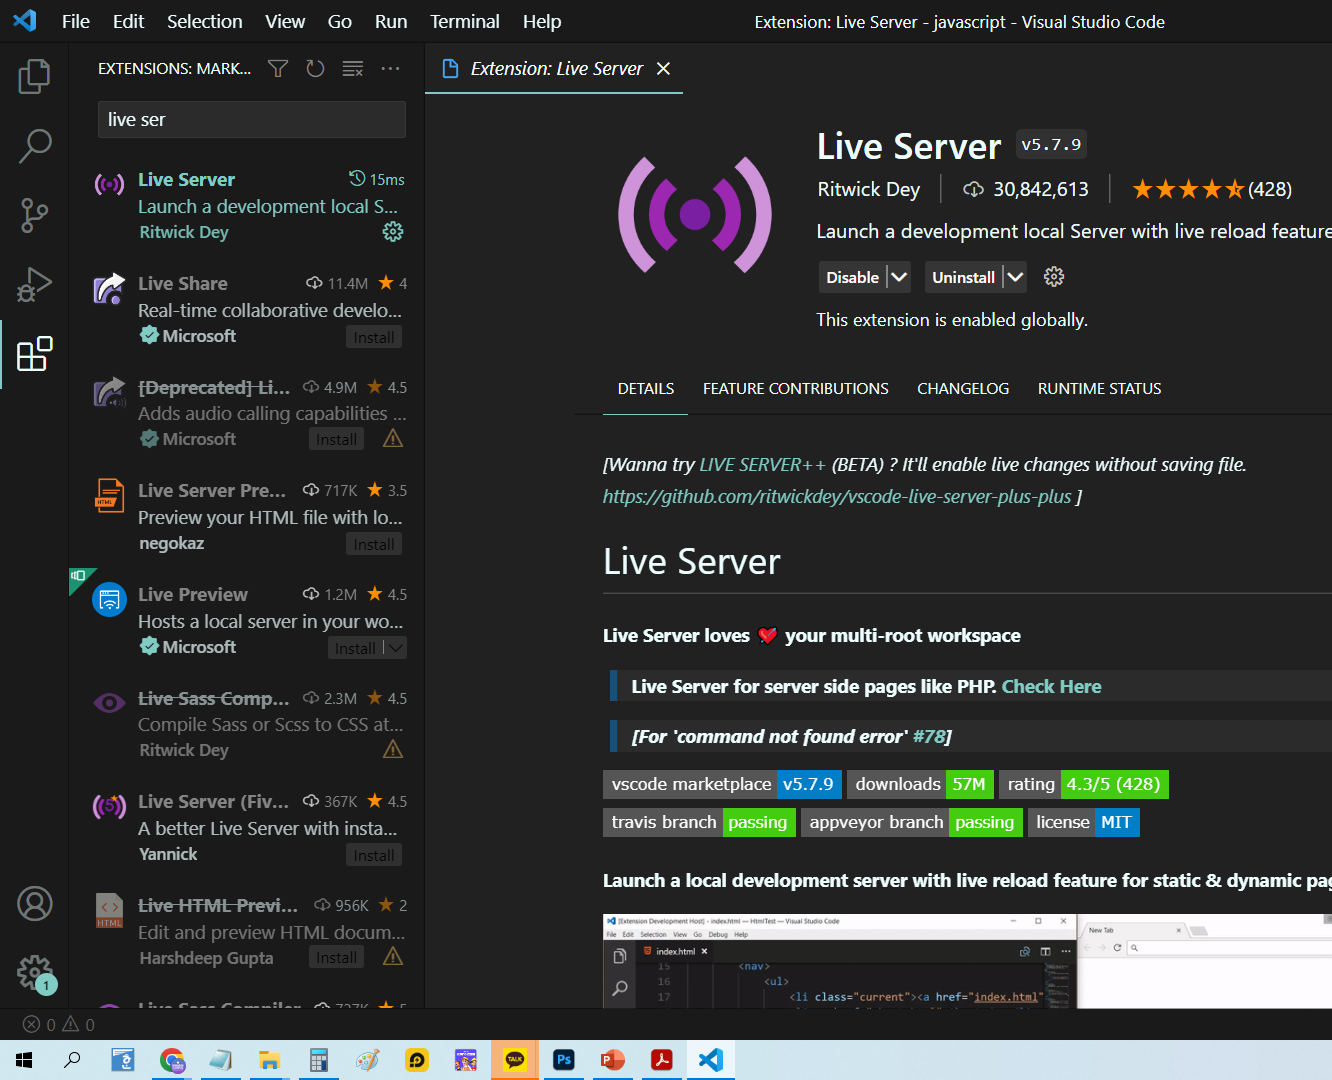Open the Check Here link

1051,686
